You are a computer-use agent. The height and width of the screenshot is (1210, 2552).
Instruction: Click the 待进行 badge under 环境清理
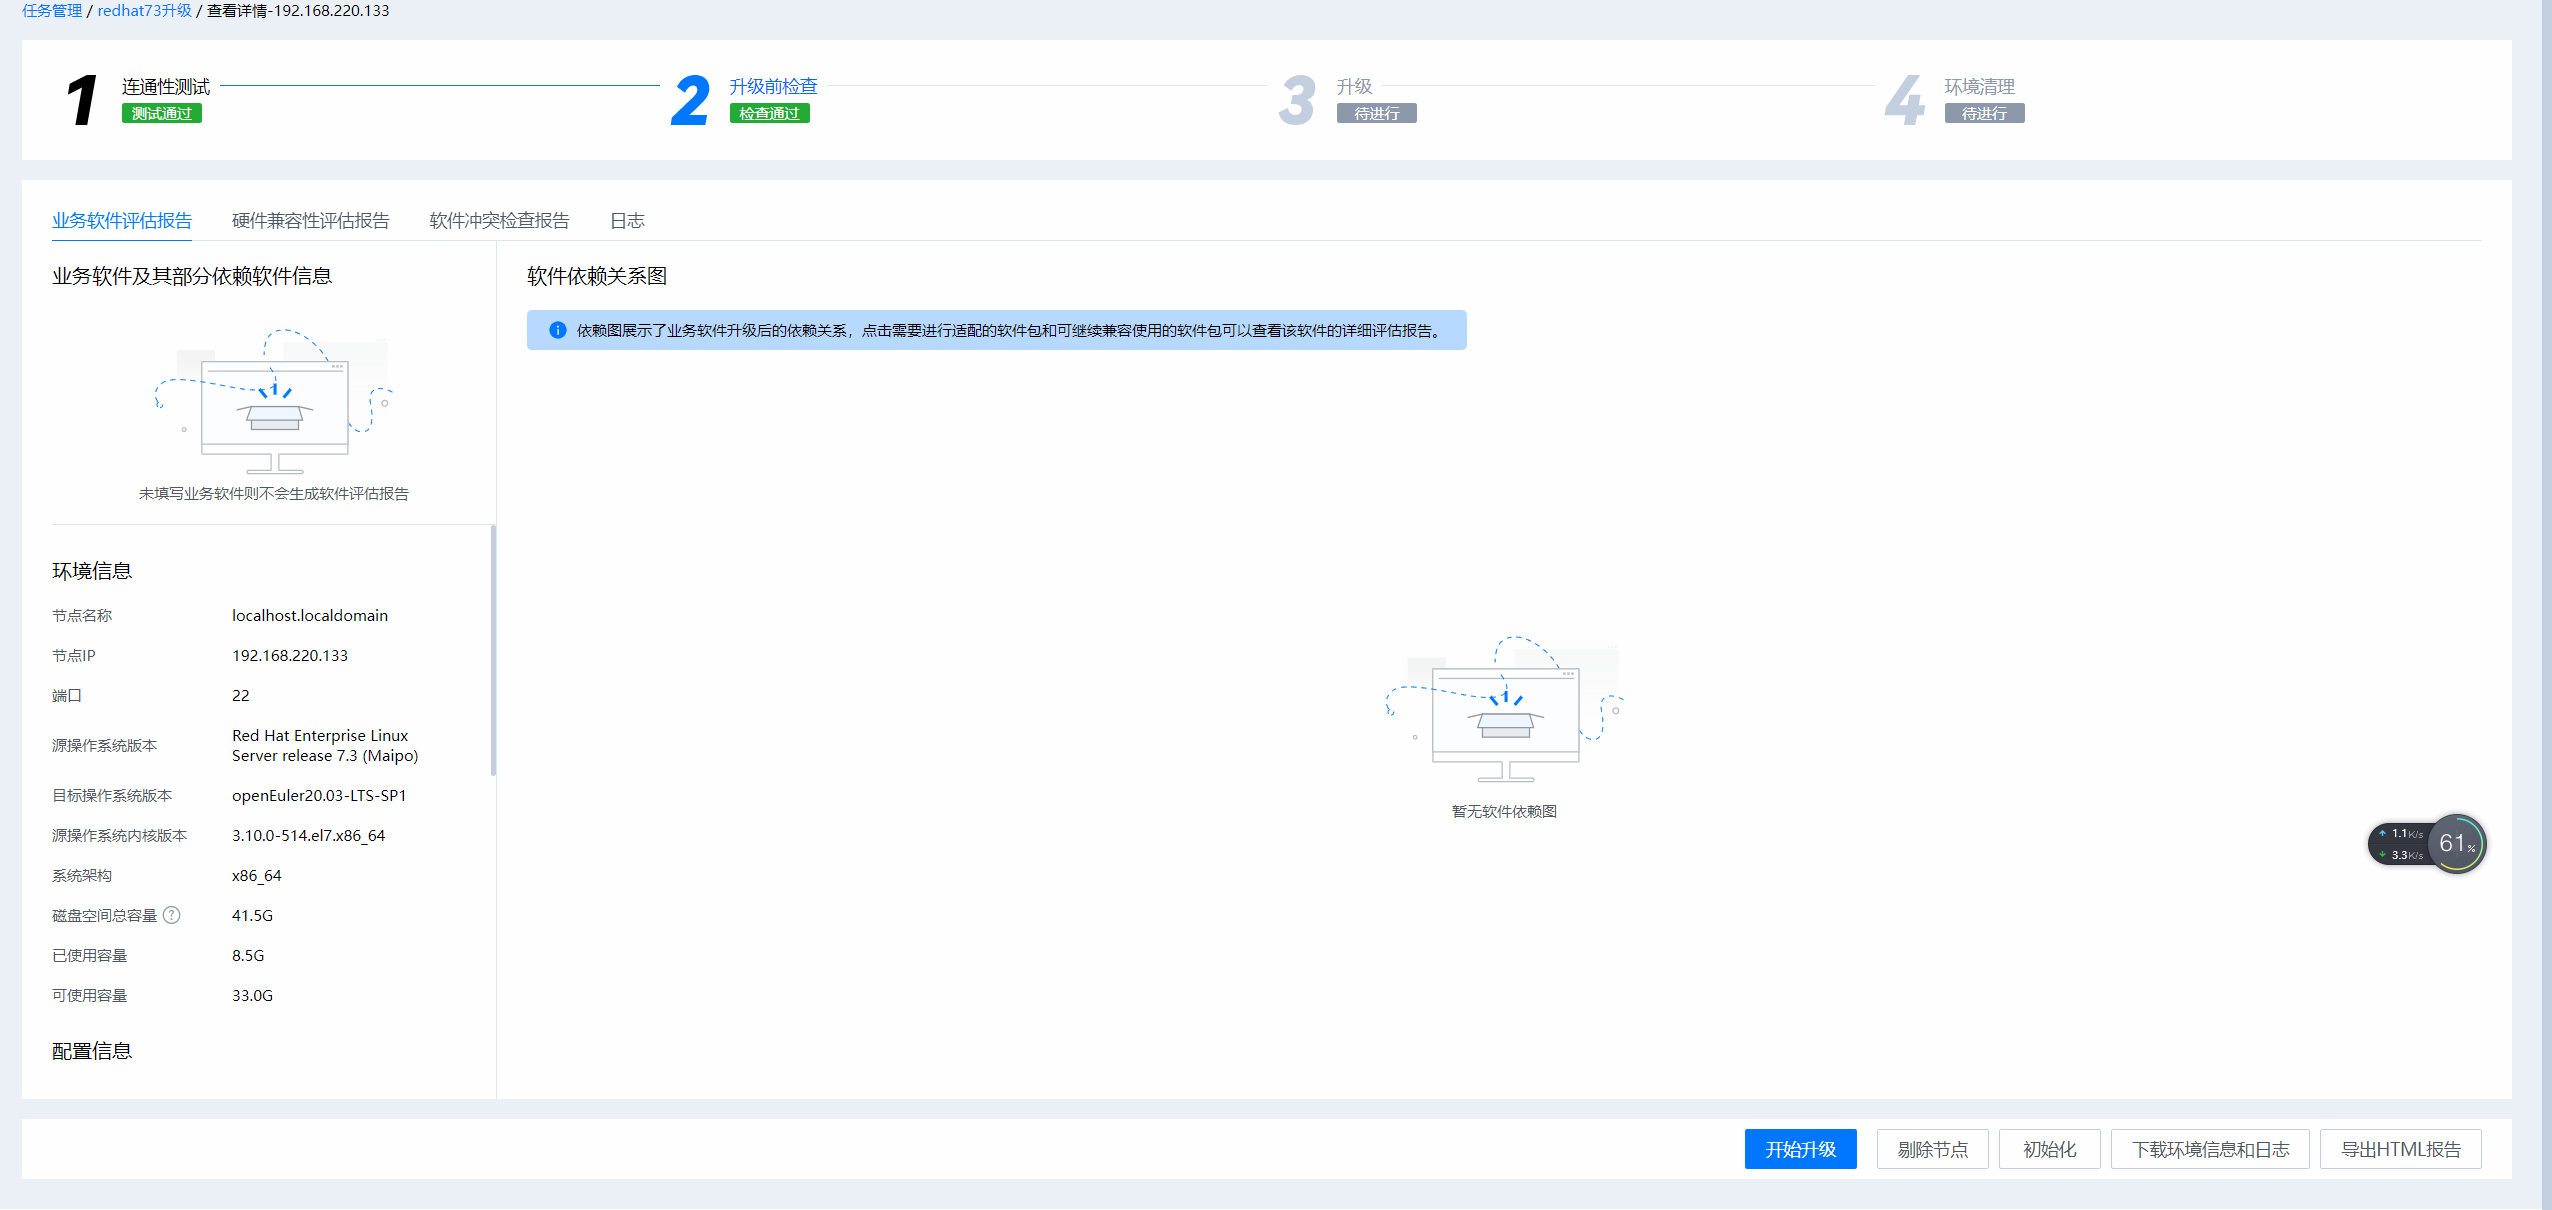(x=1984, y=113)
